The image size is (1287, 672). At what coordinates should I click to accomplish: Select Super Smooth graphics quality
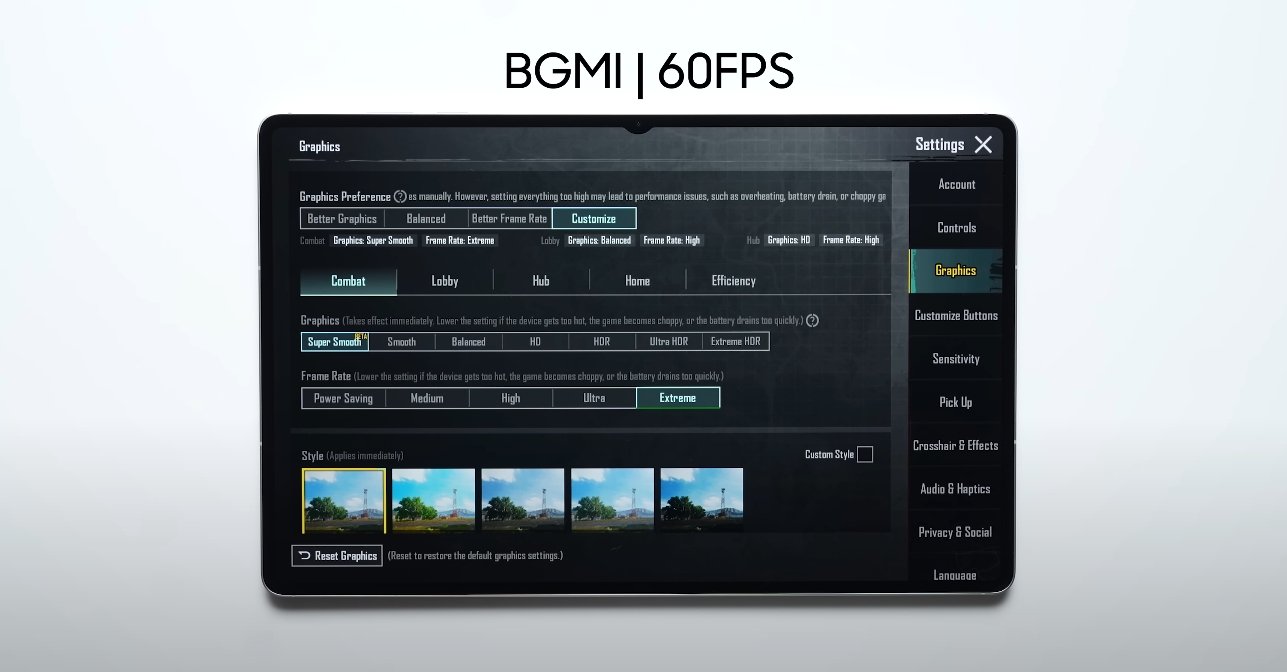(335, 342)
